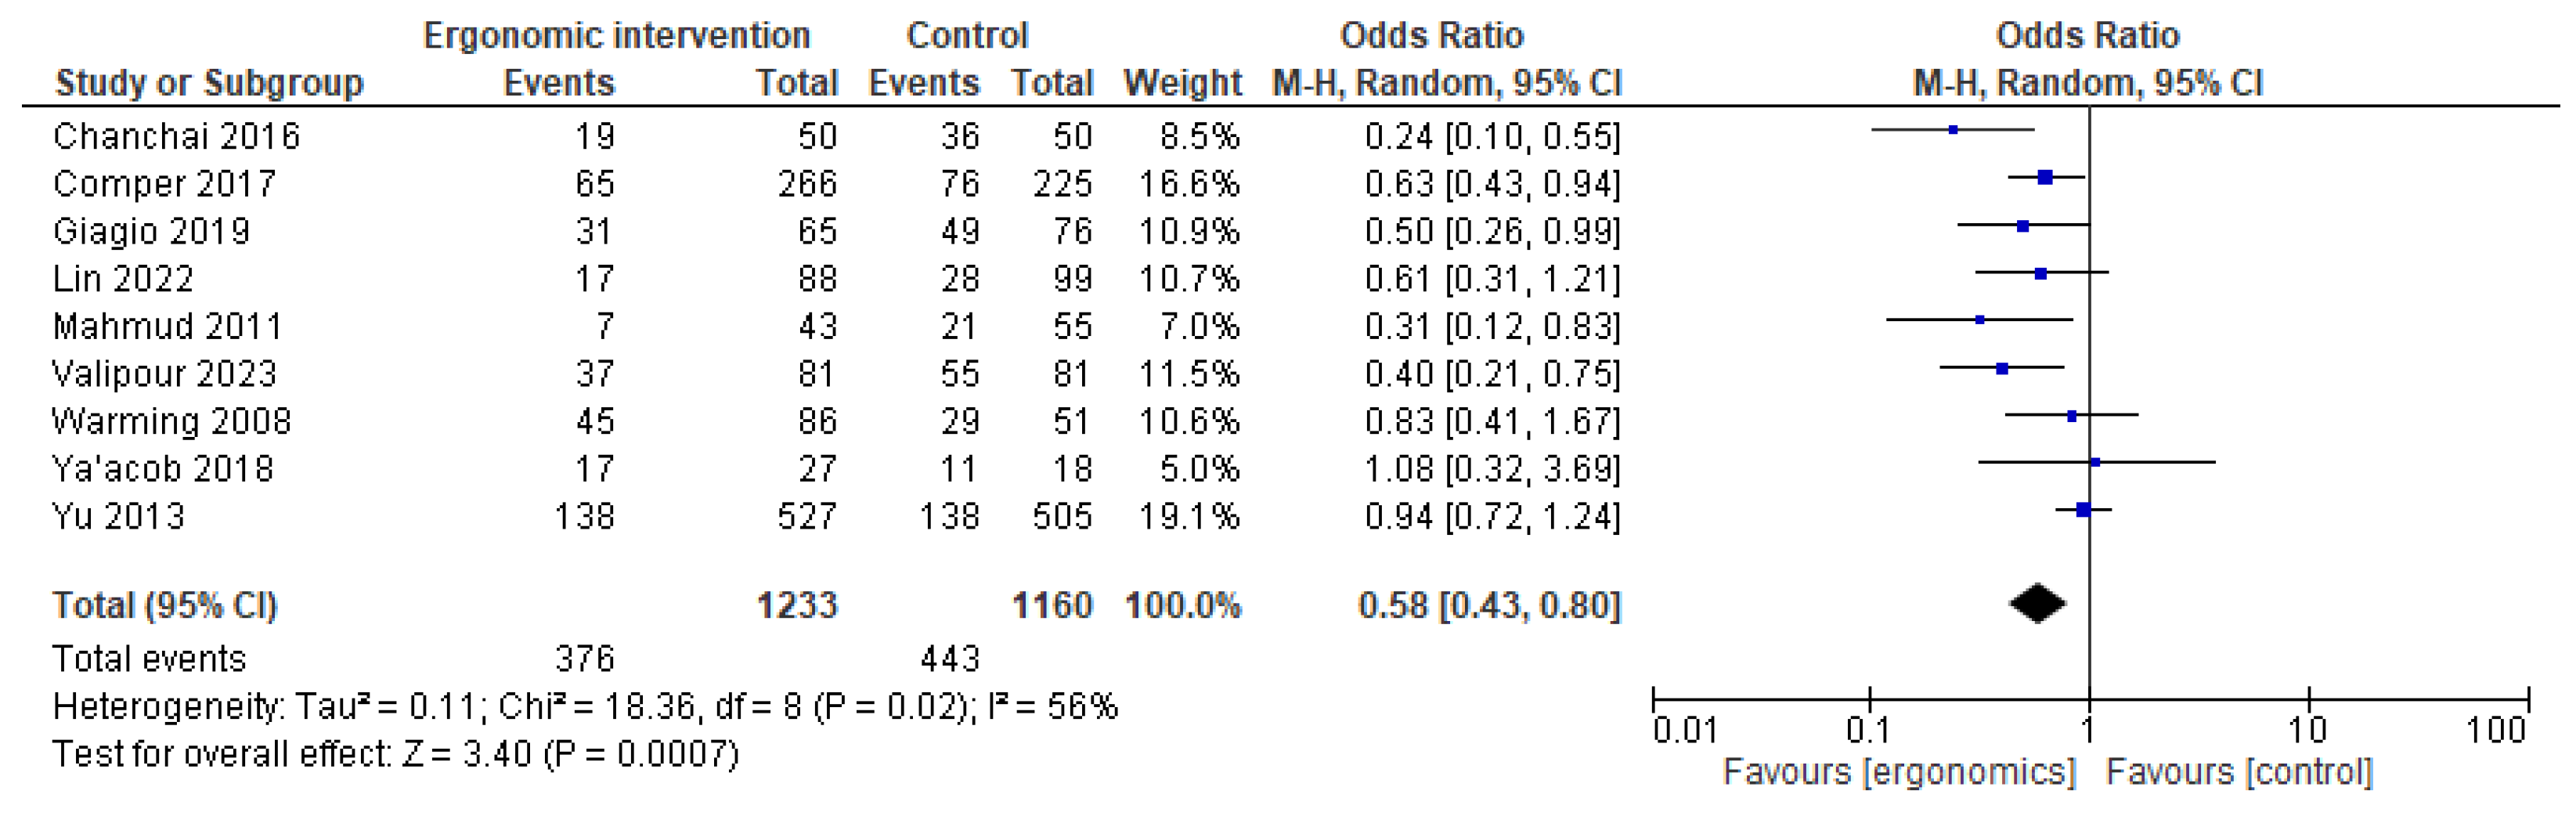Click the blue square for Ya'acob 2018
The image size is (2576, 816).
[2095, 462]
